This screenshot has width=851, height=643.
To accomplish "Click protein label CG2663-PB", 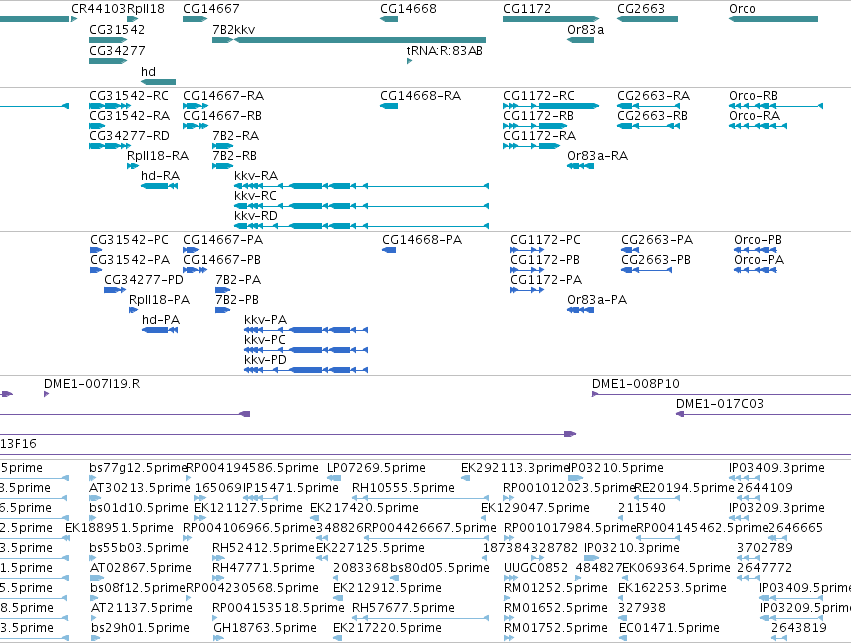I will 656,260.
